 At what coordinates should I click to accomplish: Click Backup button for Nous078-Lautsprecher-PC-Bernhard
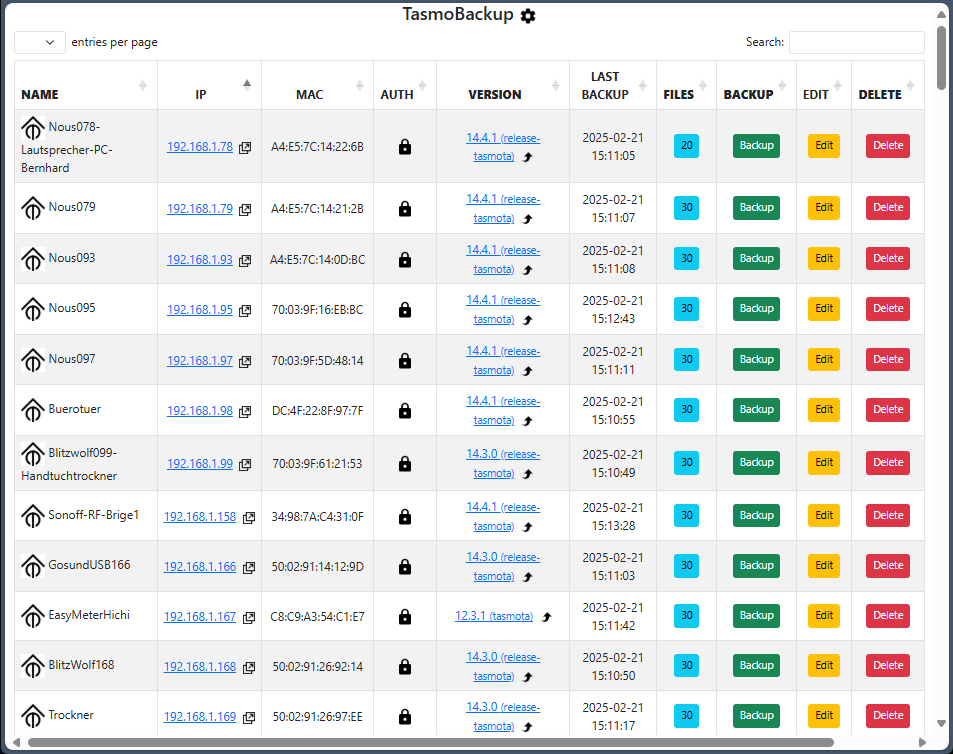coord(756,146)
